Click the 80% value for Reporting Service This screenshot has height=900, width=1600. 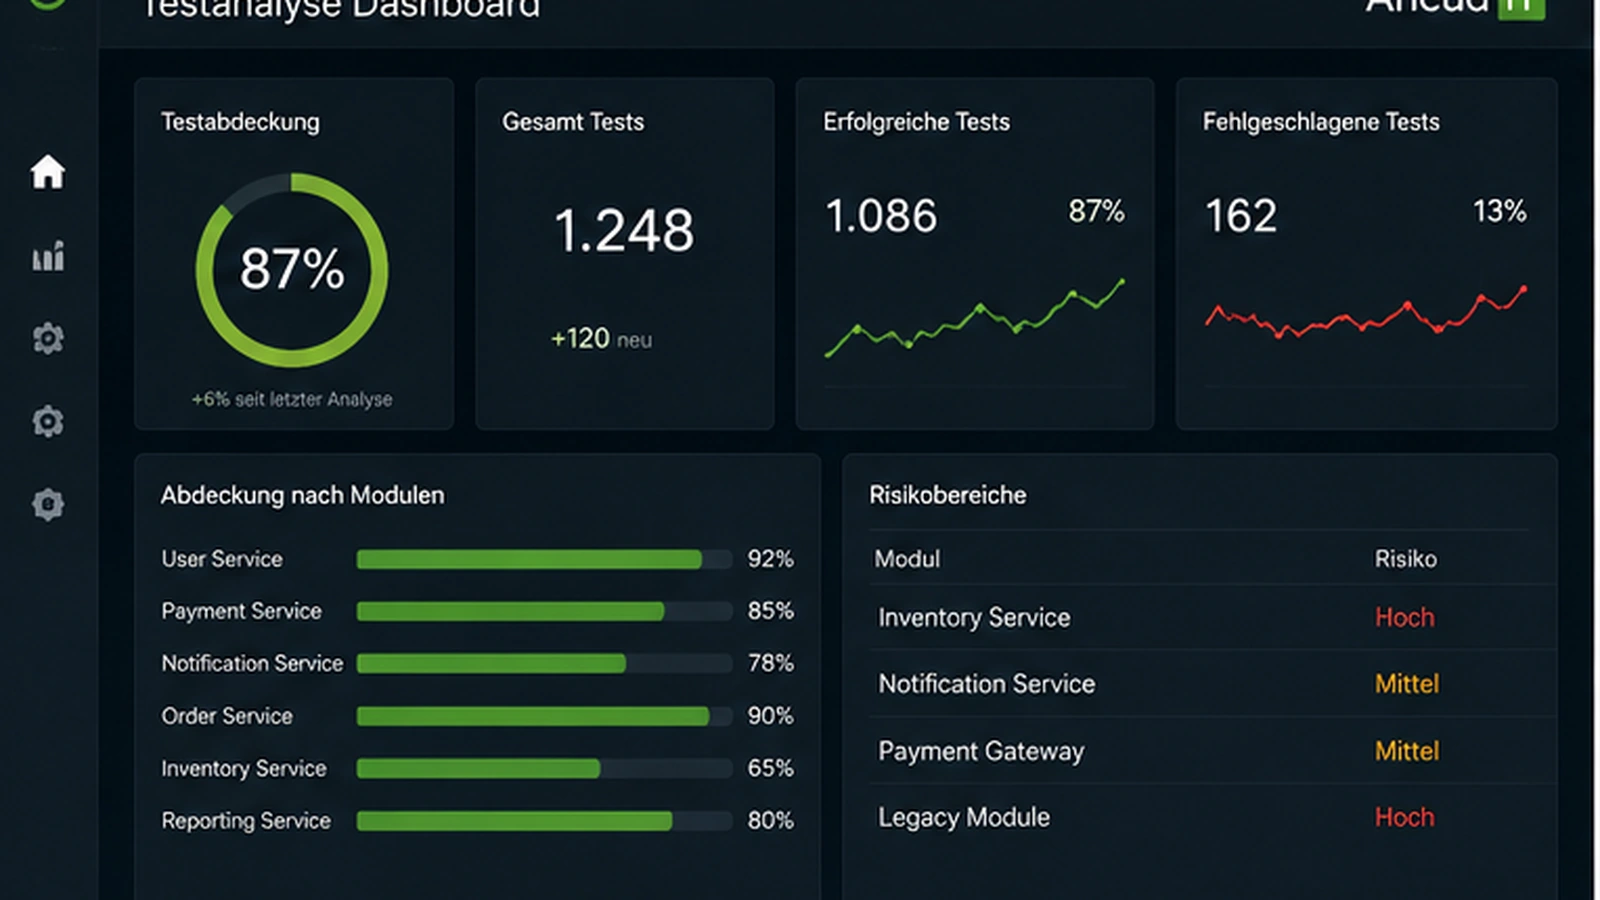click(x=770, y=821)
